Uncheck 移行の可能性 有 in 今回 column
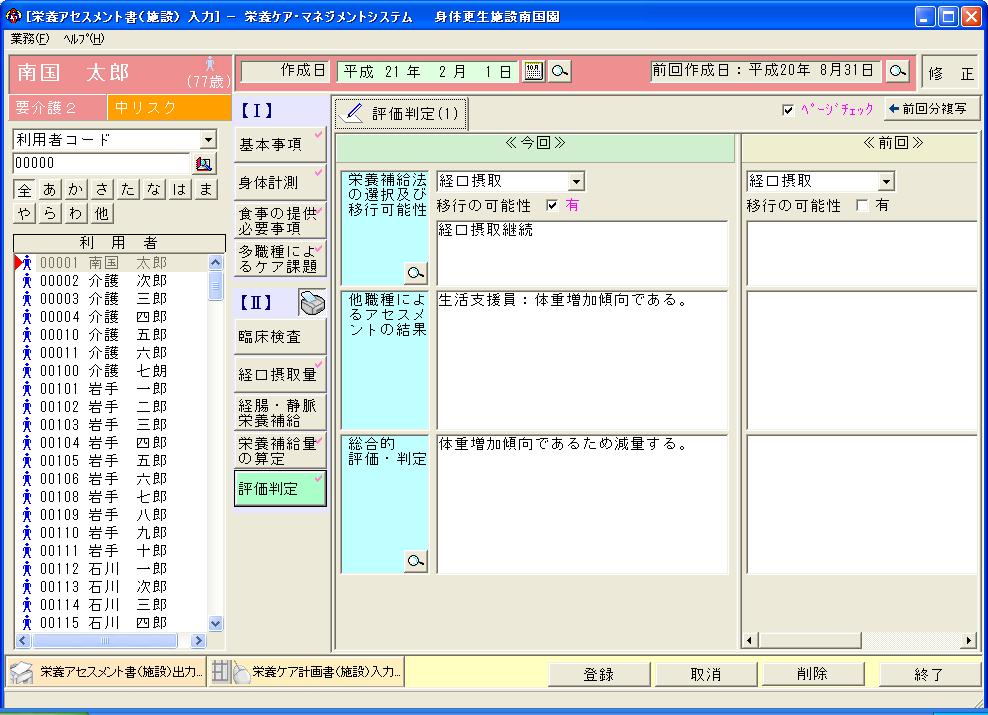This screenshot has height=715, width=988. pos(552,205)
